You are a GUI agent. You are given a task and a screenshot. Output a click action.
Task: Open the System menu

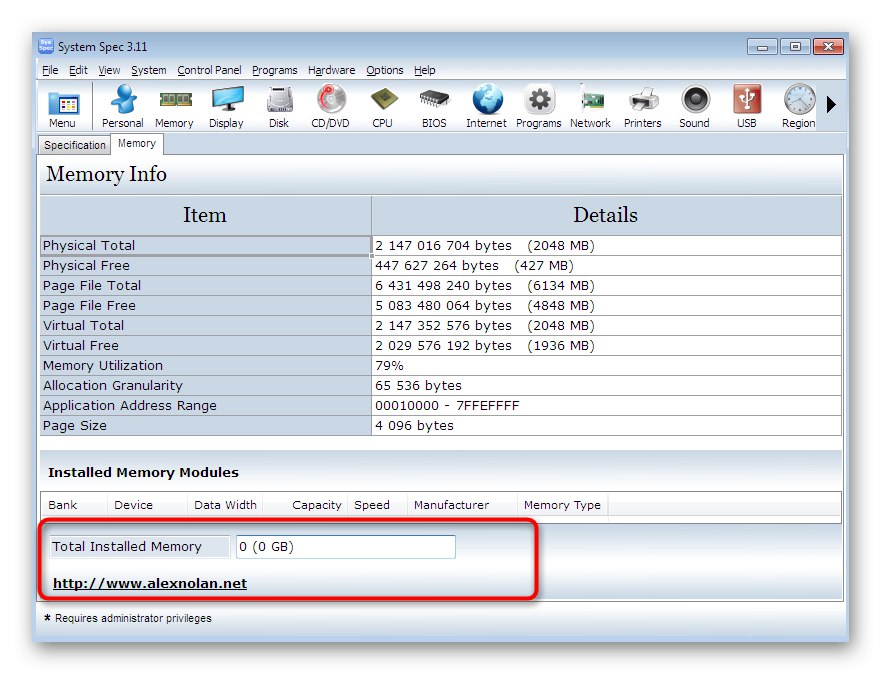click(x=149, y=70)
